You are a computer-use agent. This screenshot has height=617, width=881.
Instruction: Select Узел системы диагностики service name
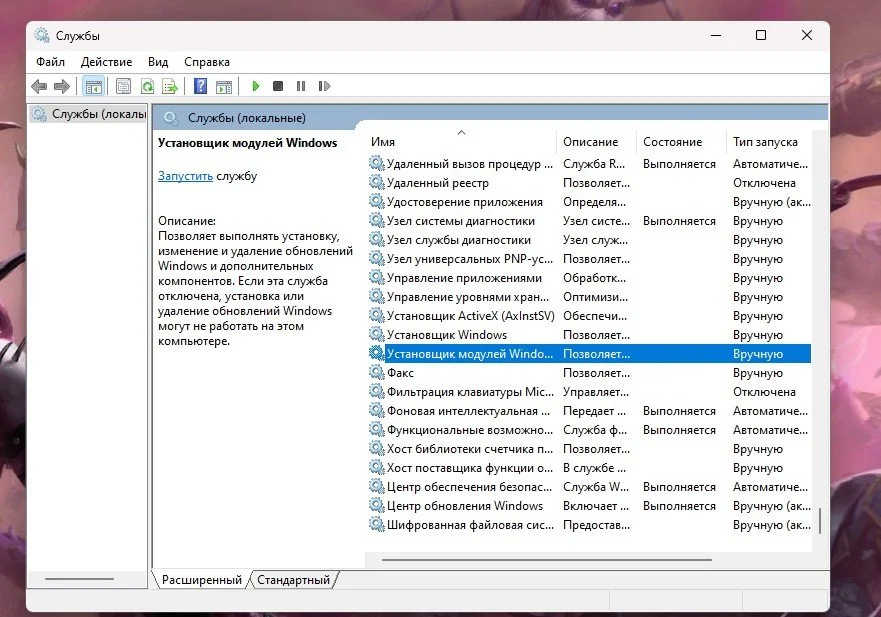(461, 221)
